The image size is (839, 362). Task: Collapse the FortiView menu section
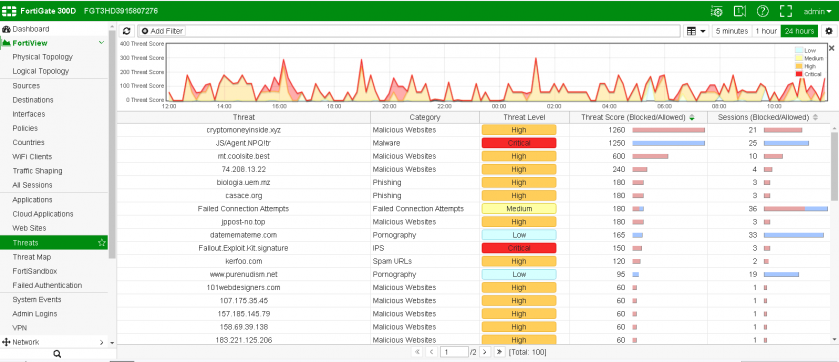coord(102,43)
